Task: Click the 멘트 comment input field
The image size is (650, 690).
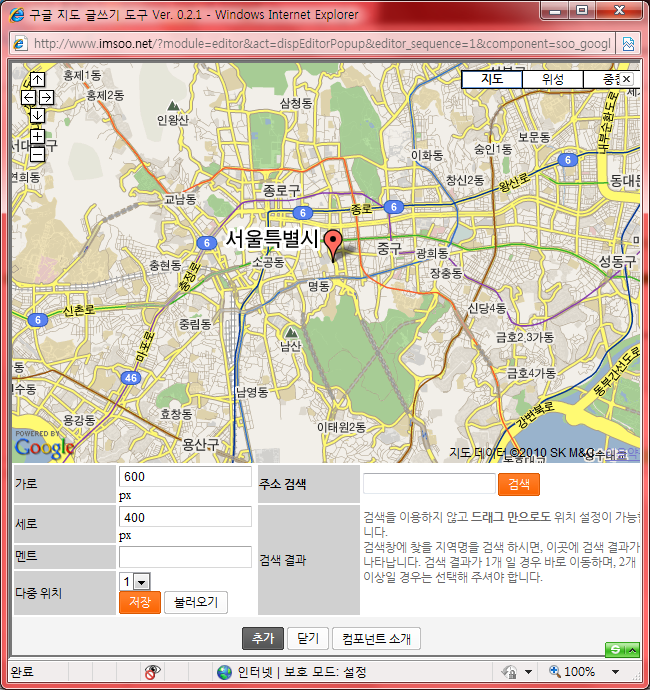Action: [x=185, y=557]
